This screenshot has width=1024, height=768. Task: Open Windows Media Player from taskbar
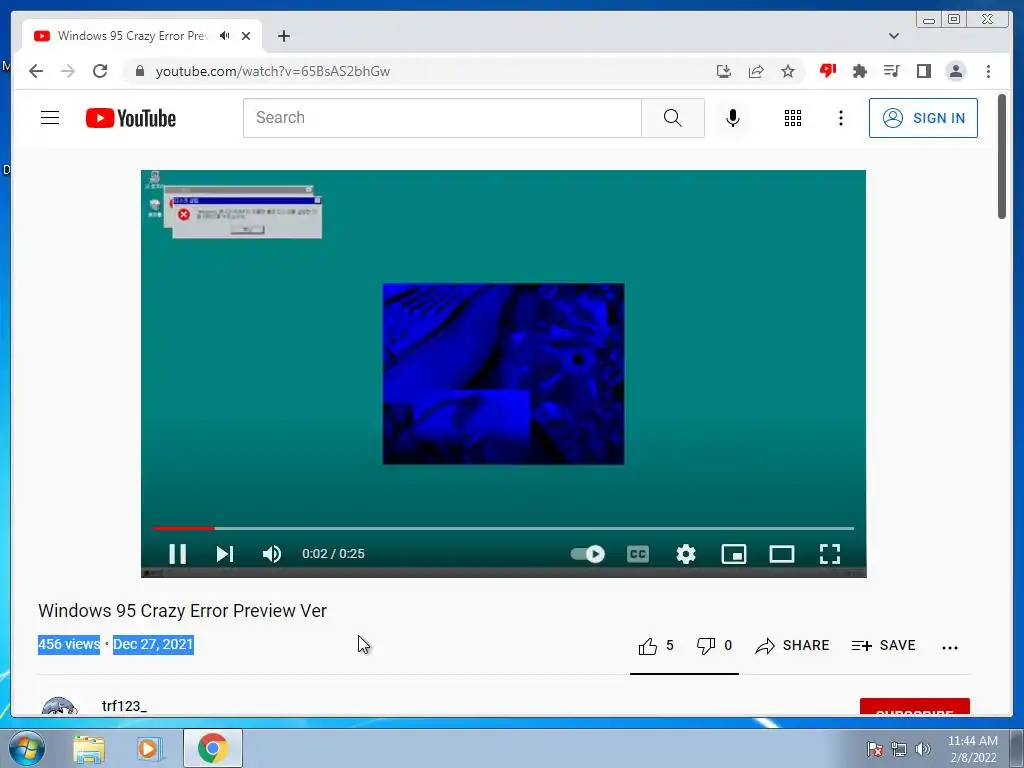pos(149,749)
